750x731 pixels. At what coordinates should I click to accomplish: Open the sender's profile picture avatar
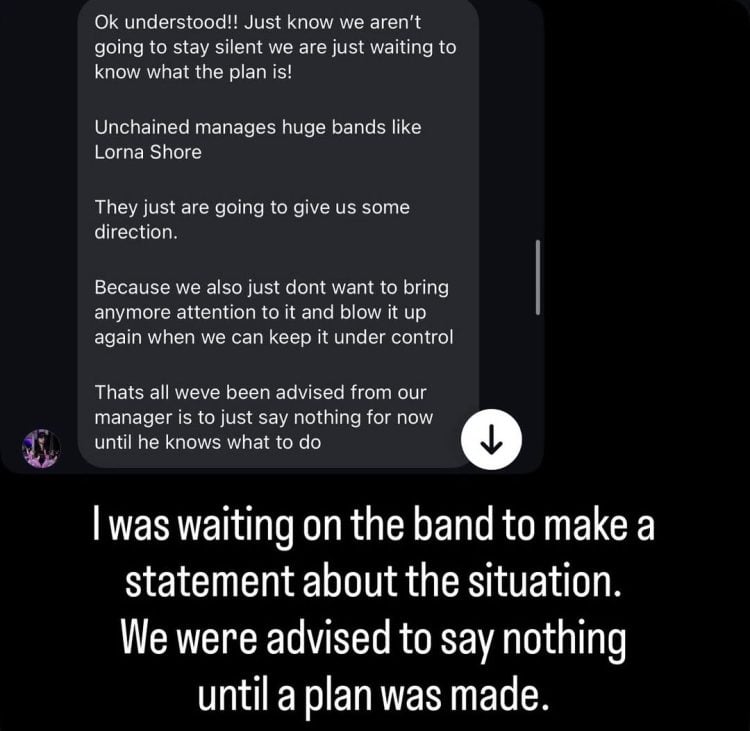pos(42,448)
